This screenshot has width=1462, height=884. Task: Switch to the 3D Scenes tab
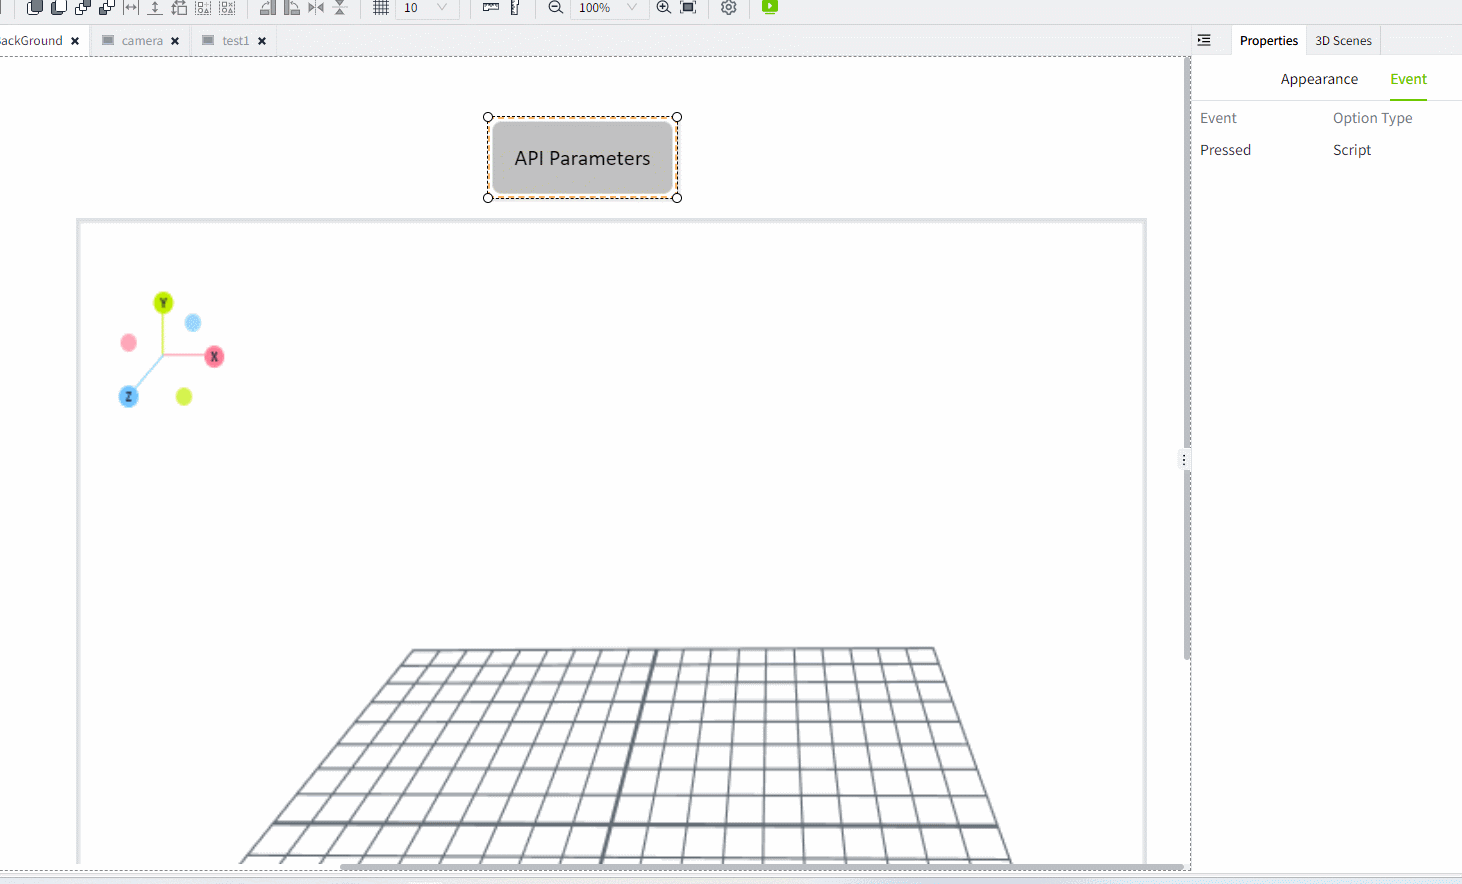pyautogui.click(x=1343, y=40)
